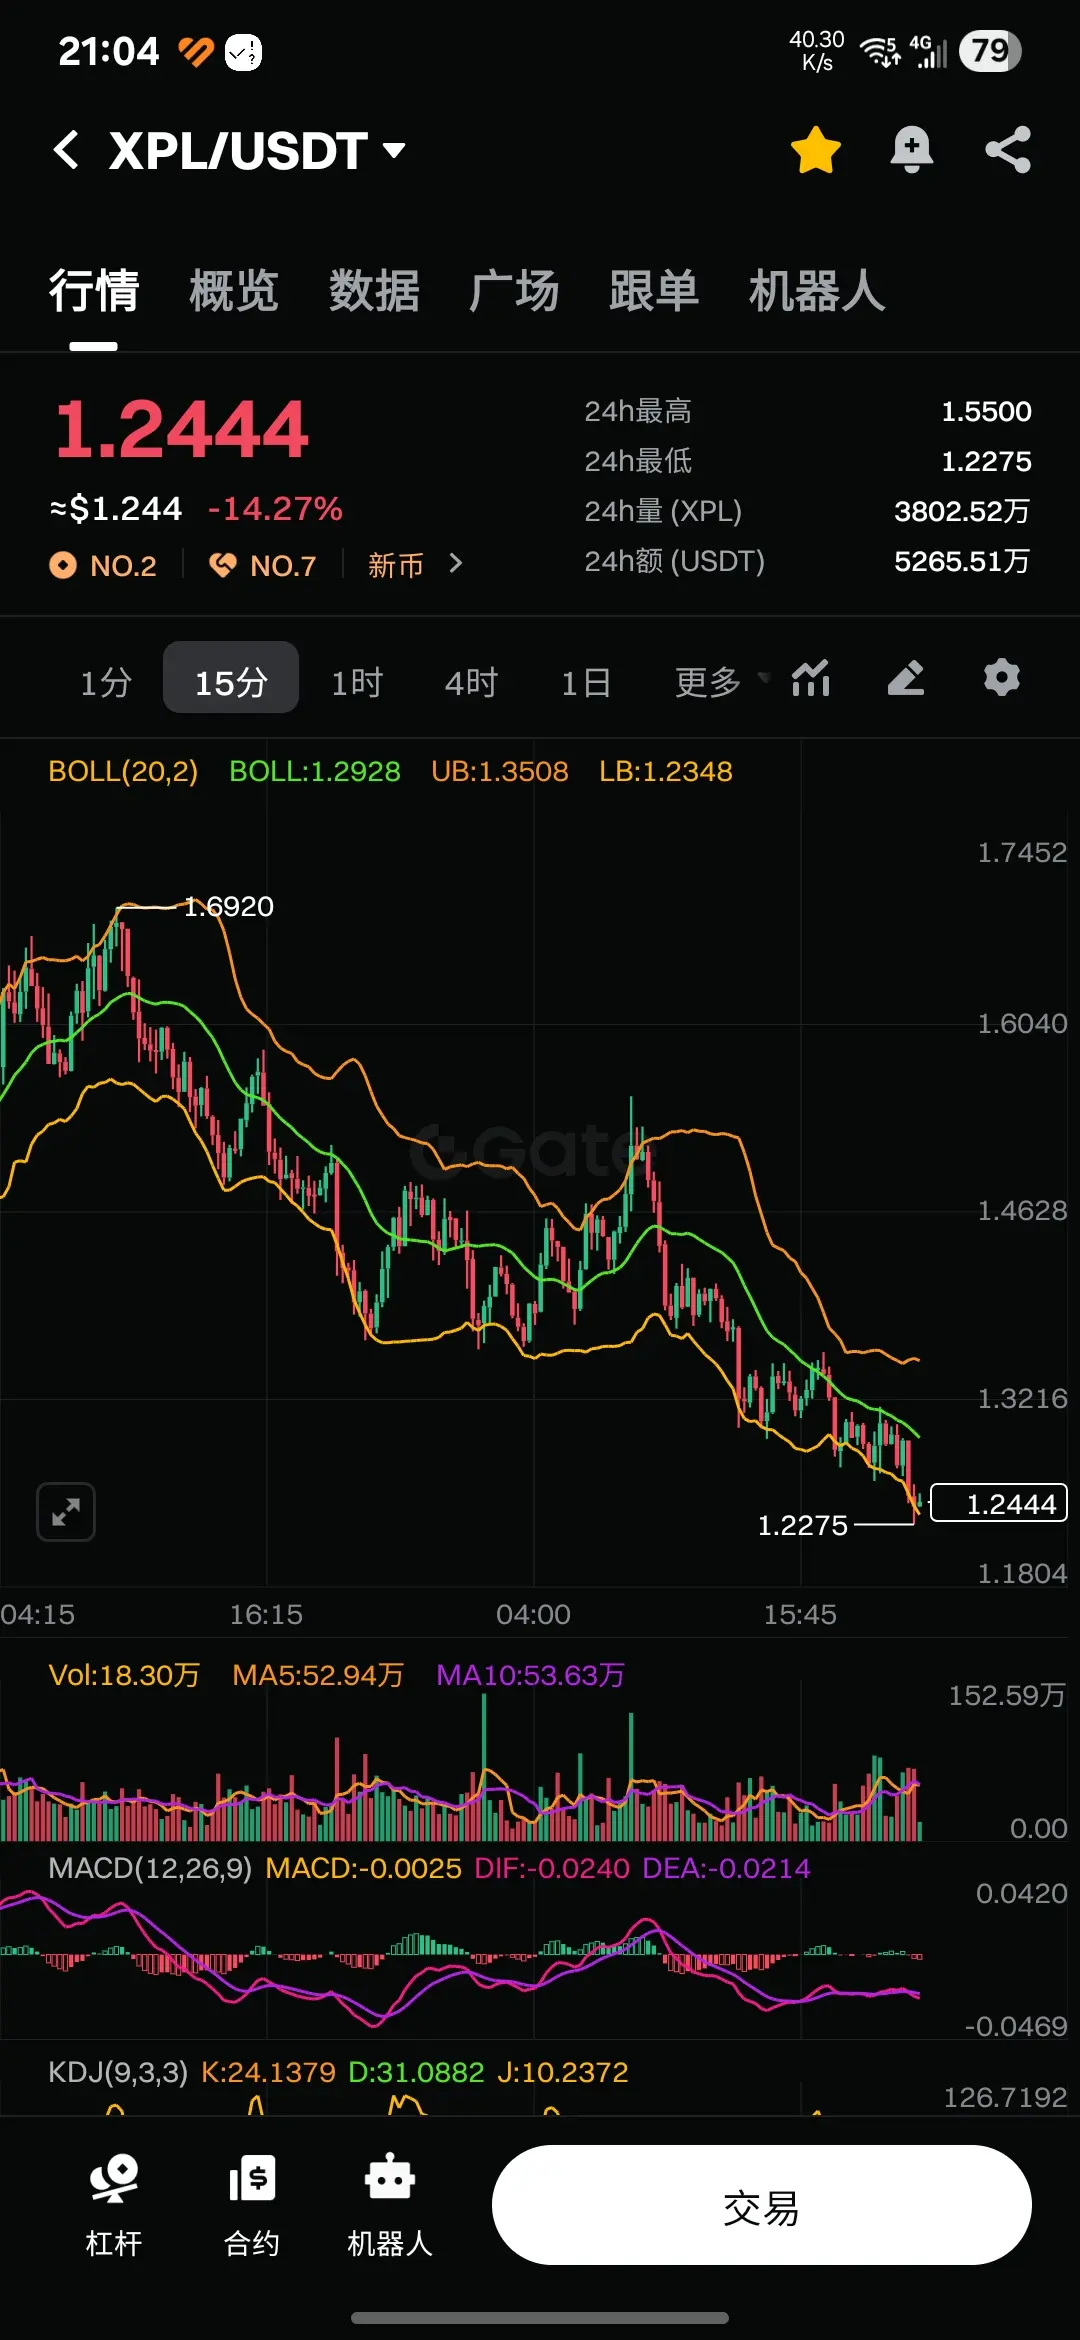Image resolution: width=1080 pixels, height=2340 pixels.
Task: Tap the 21:04 clock in status bar
Action: (108, 51)
